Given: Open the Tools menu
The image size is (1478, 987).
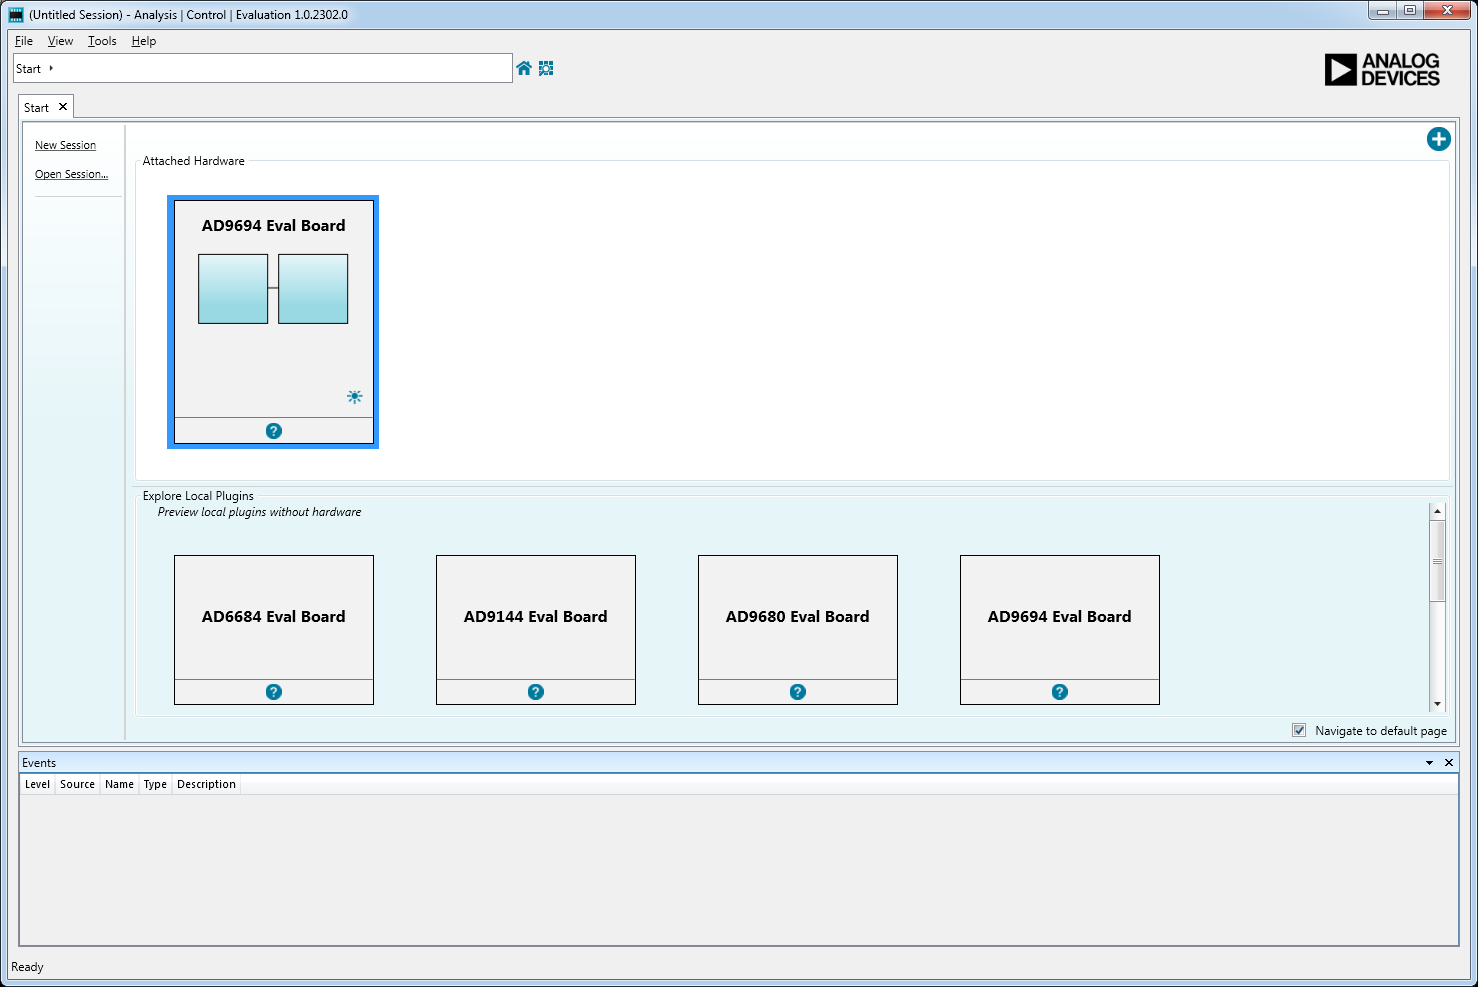Looking at the screenshot, I should [x=102, y=41].
